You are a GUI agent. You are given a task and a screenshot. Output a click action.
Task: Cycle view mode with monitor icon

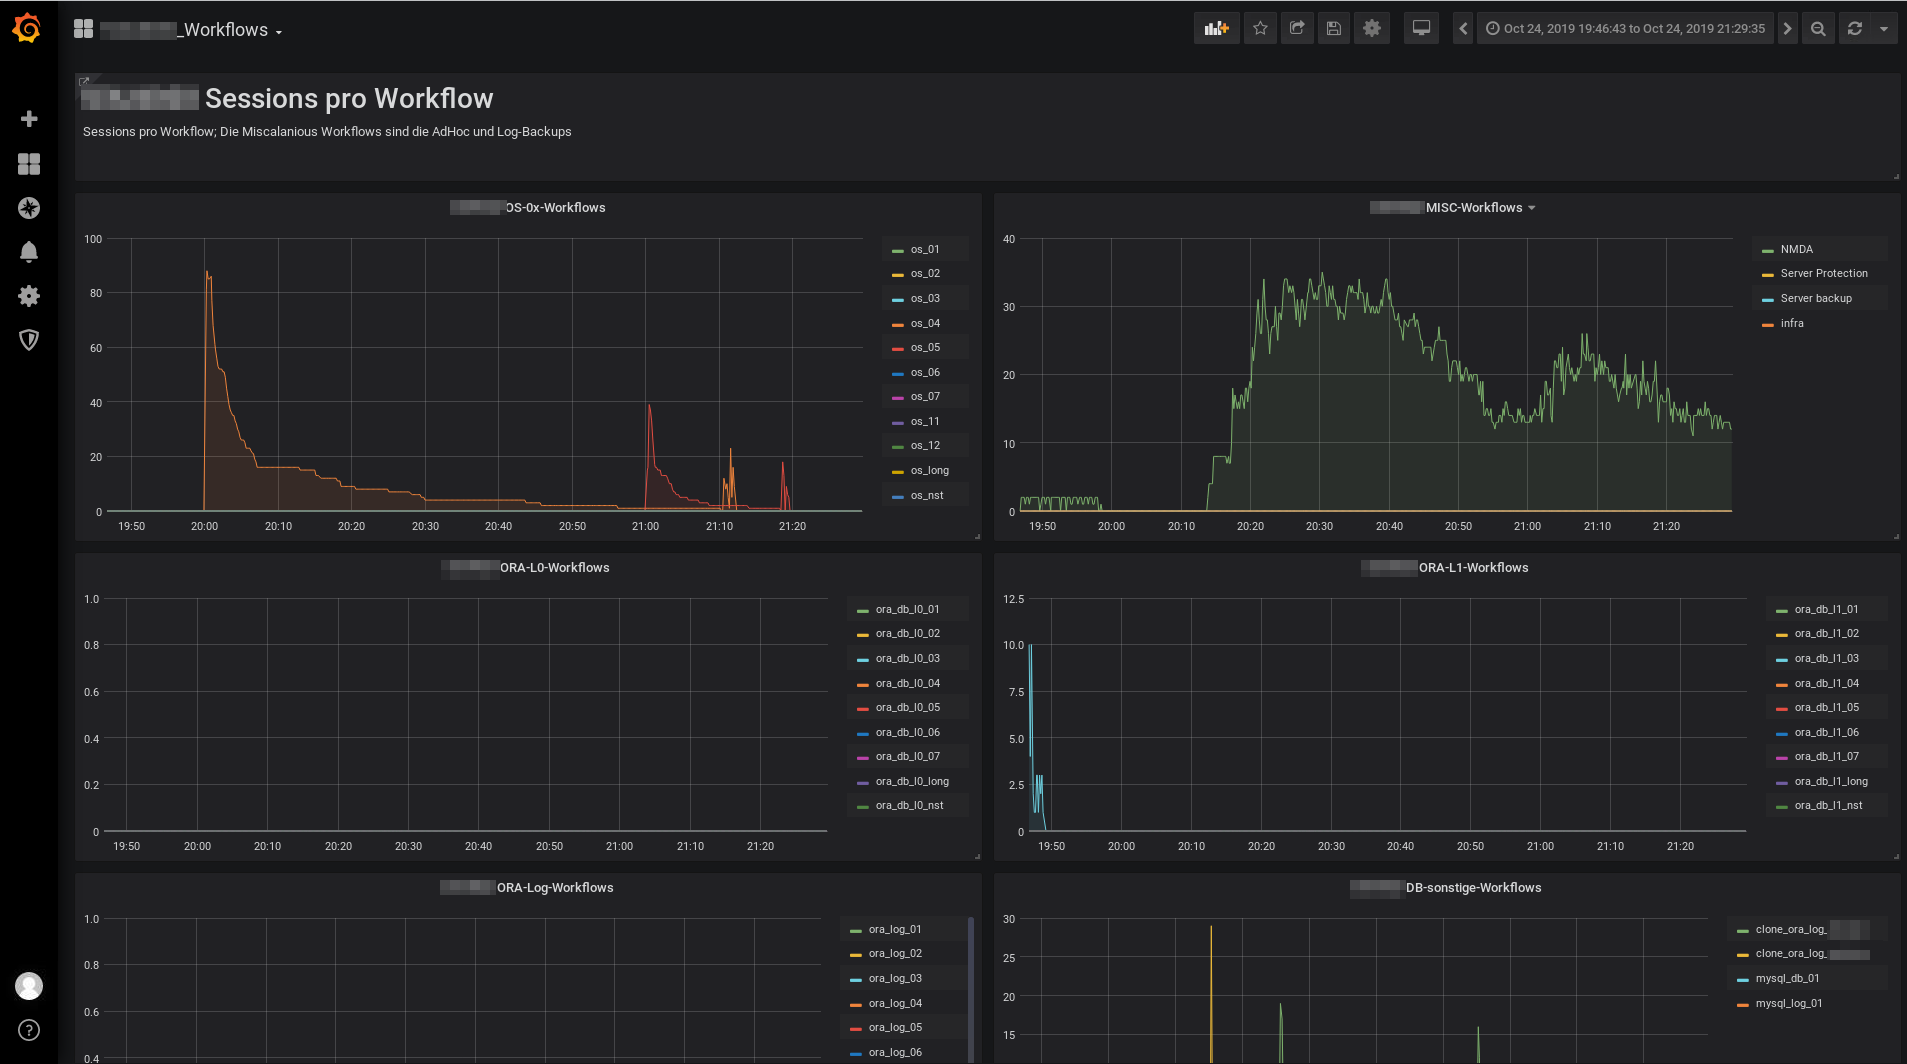point(1421,29)
